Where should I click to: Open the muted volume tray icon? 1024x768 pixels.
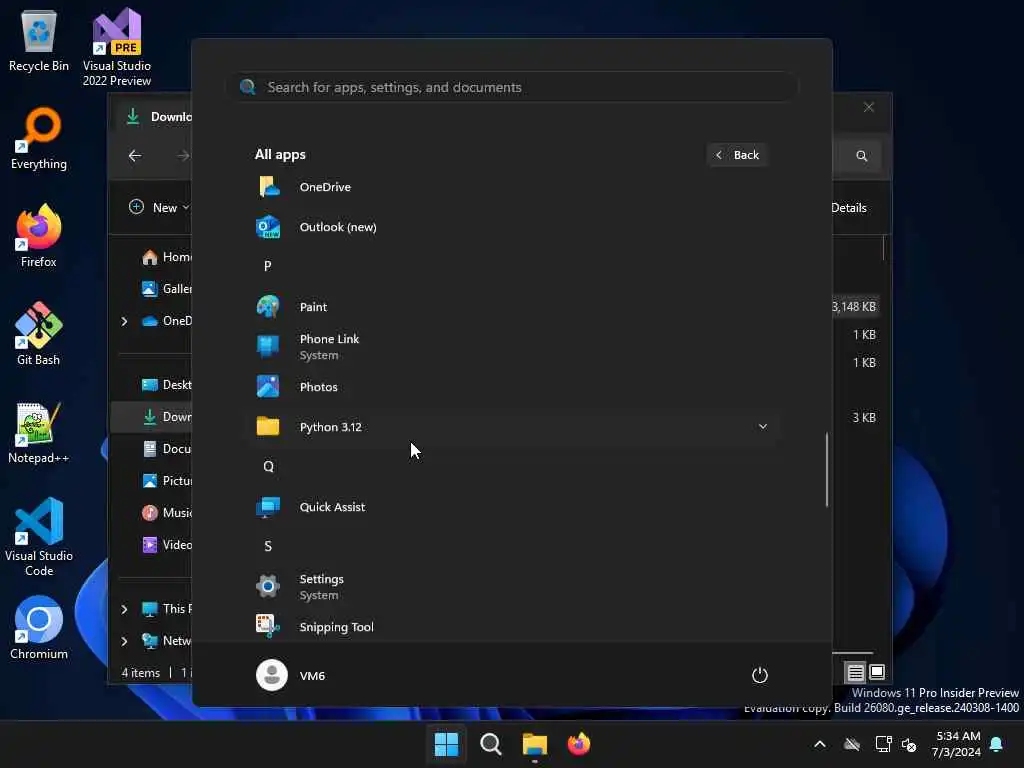pos(908,744)
